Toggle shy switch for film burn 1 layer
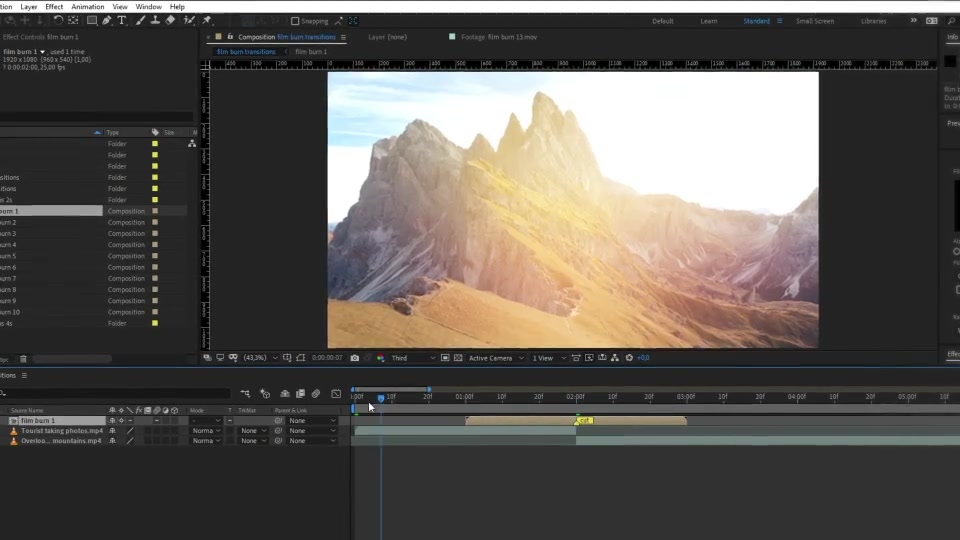960x540 pixels. (112, 421)
